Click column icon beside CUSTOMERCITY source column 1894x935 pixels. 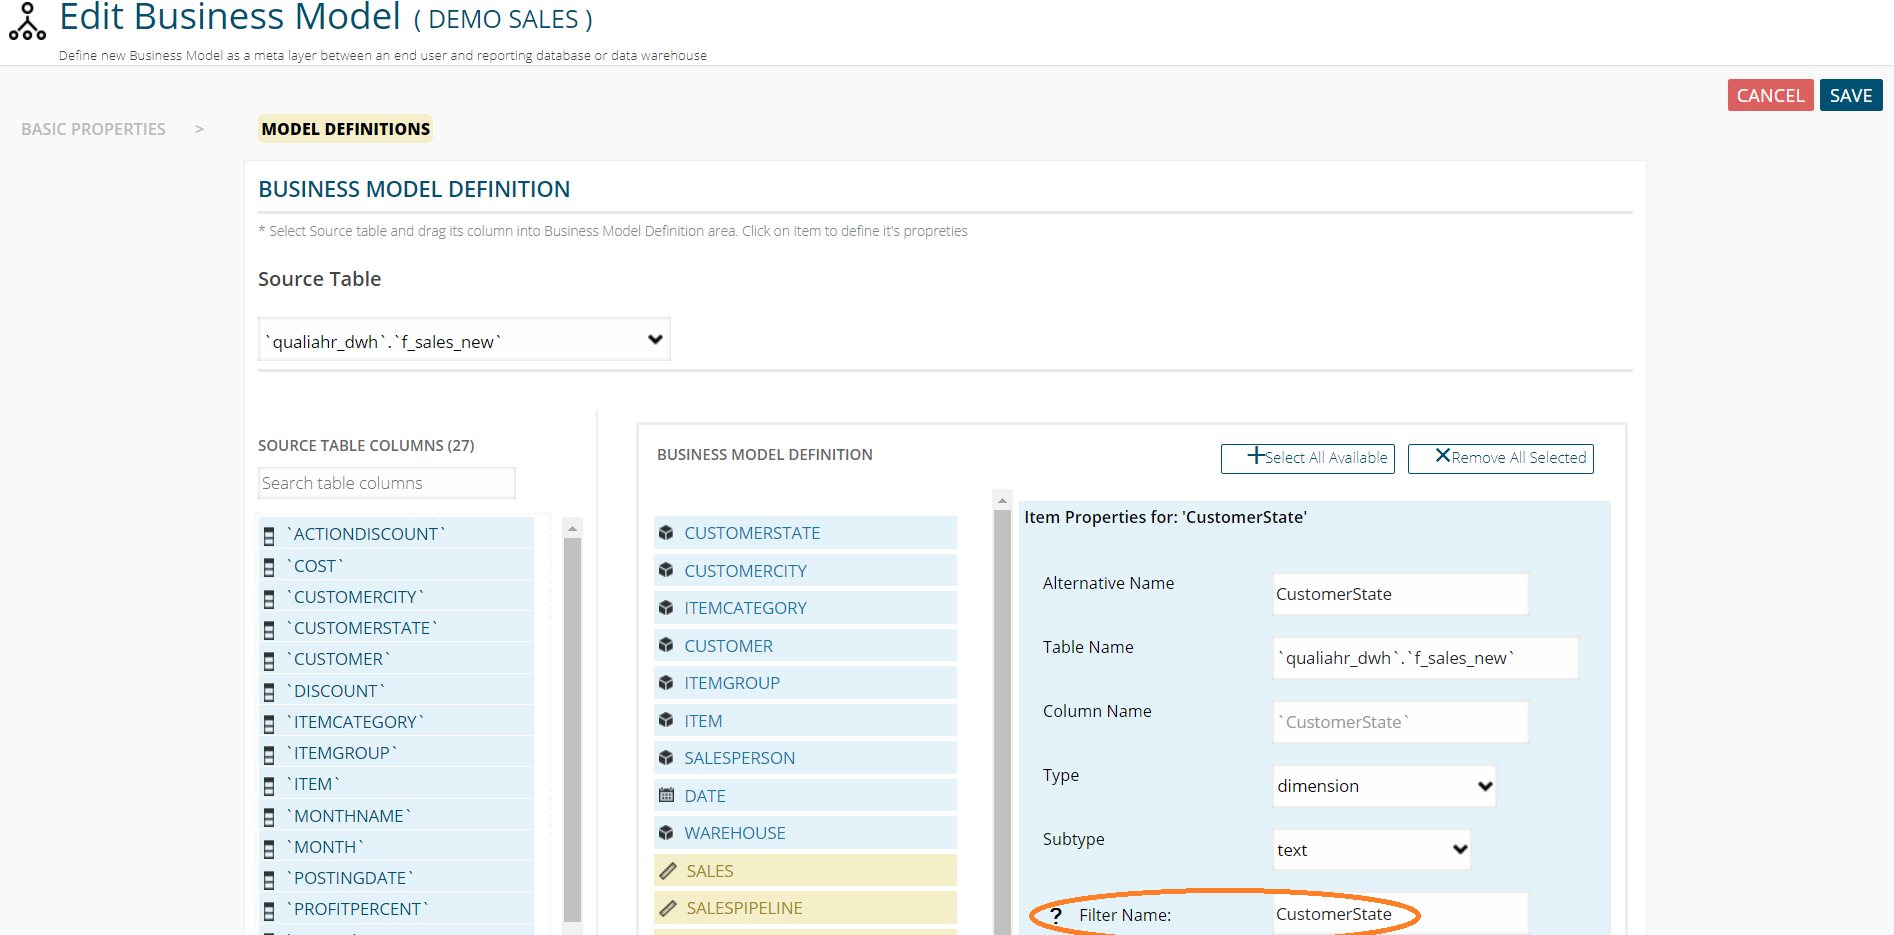pos(269,599)
